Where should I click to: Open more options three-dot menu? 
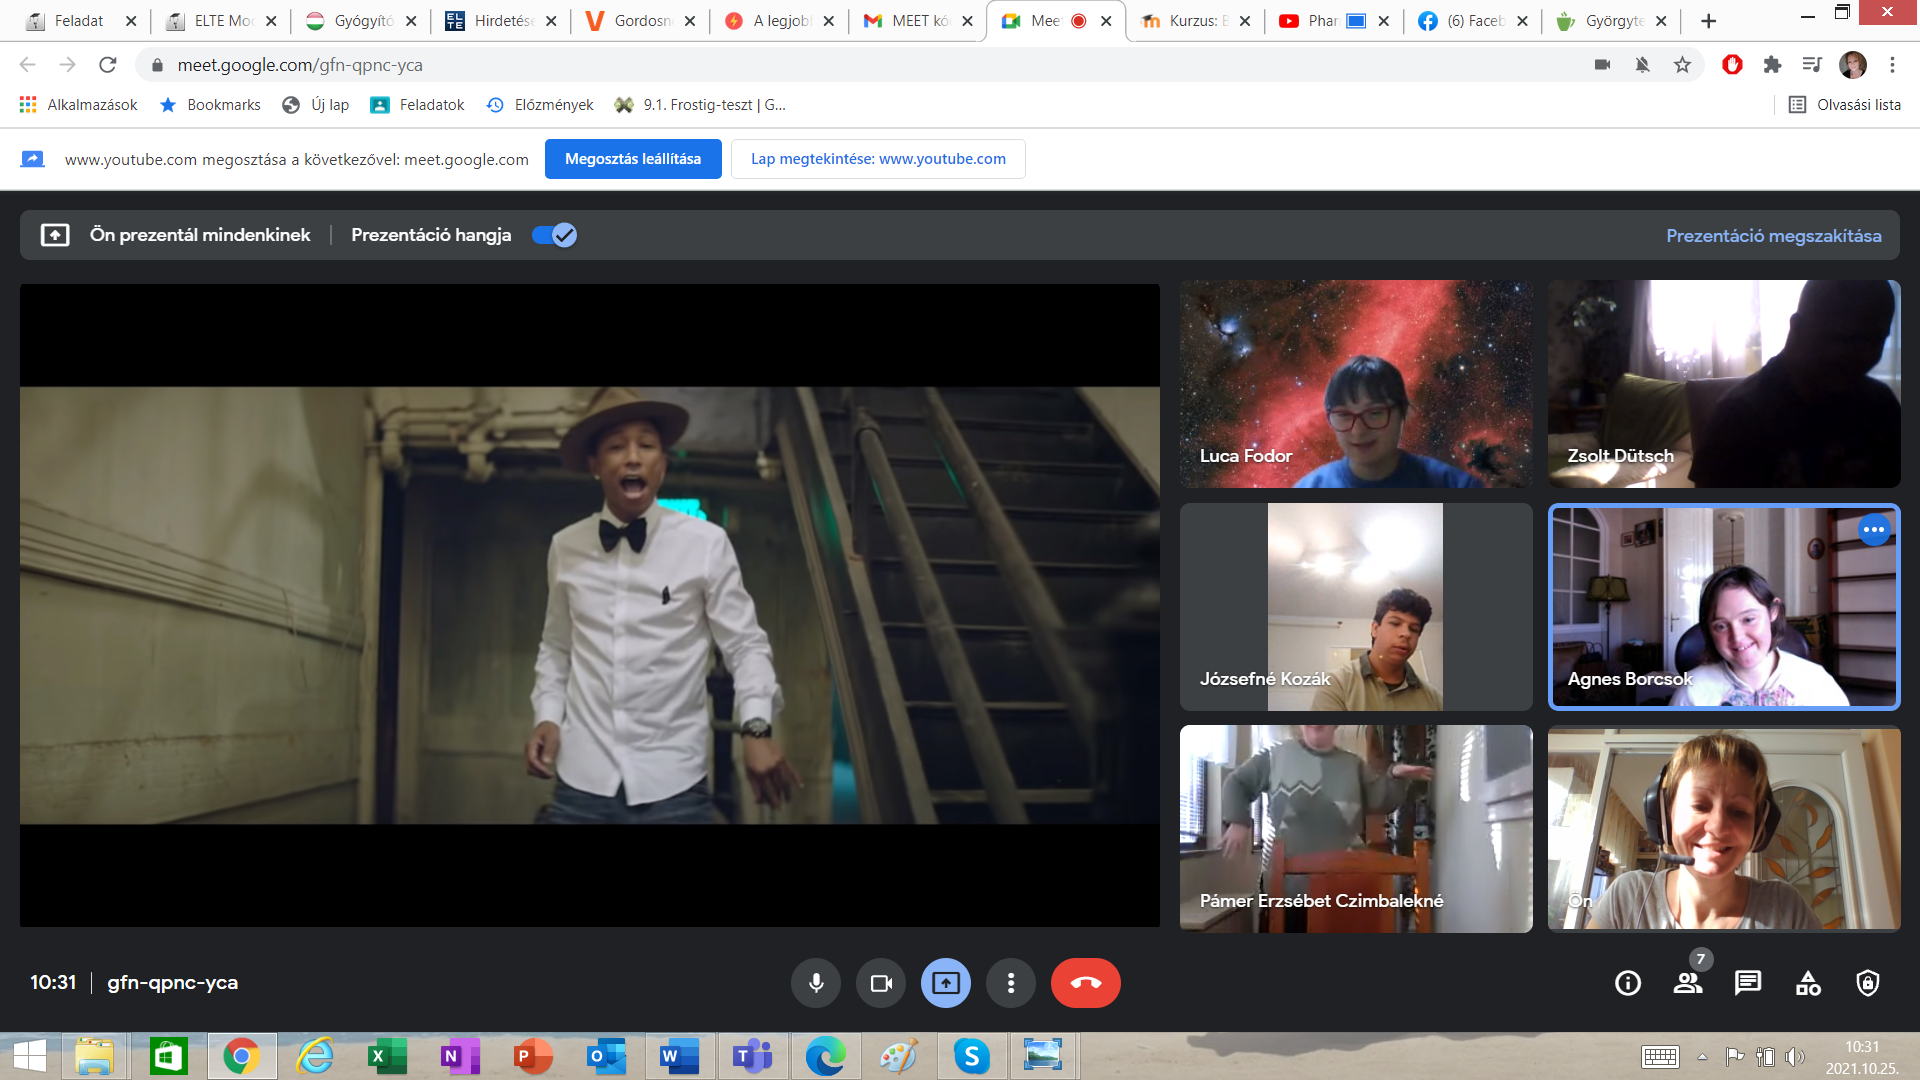click(x=1011, y=983)
